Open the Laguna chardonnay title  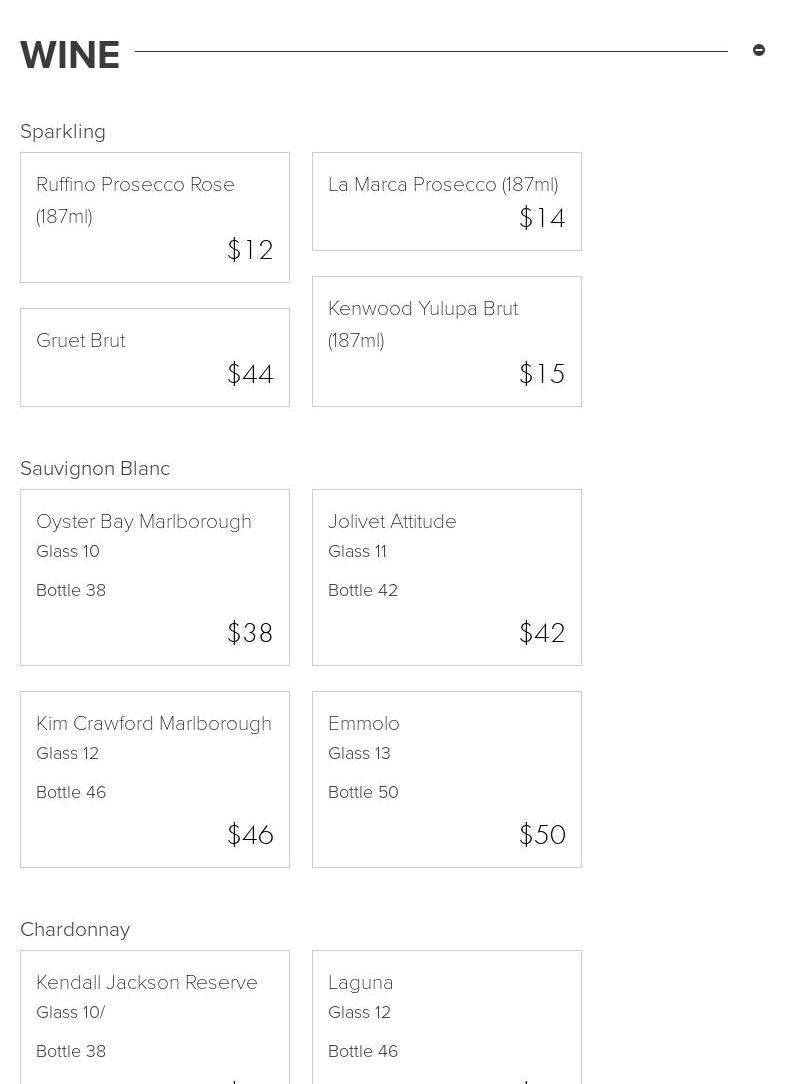click(361, 983)
